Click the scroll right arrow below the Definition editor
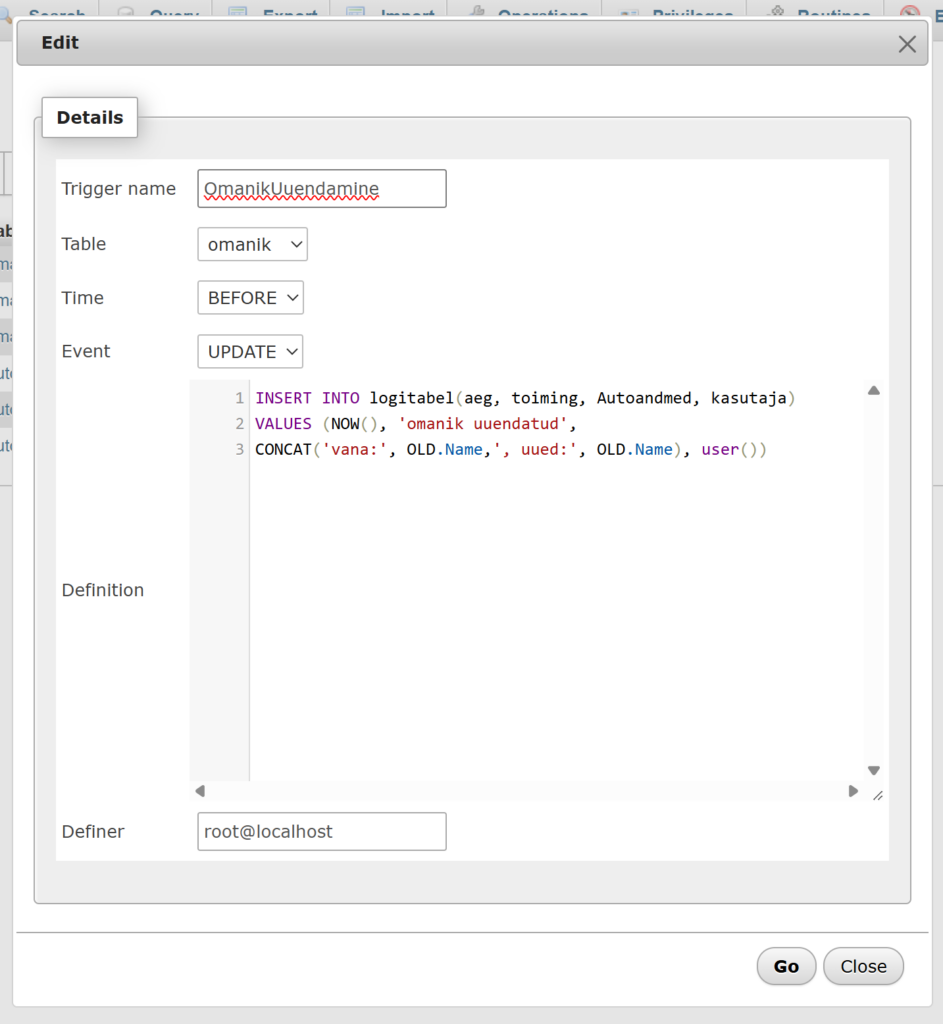Viewport: 943px width, 1024px height. [853, 791]
